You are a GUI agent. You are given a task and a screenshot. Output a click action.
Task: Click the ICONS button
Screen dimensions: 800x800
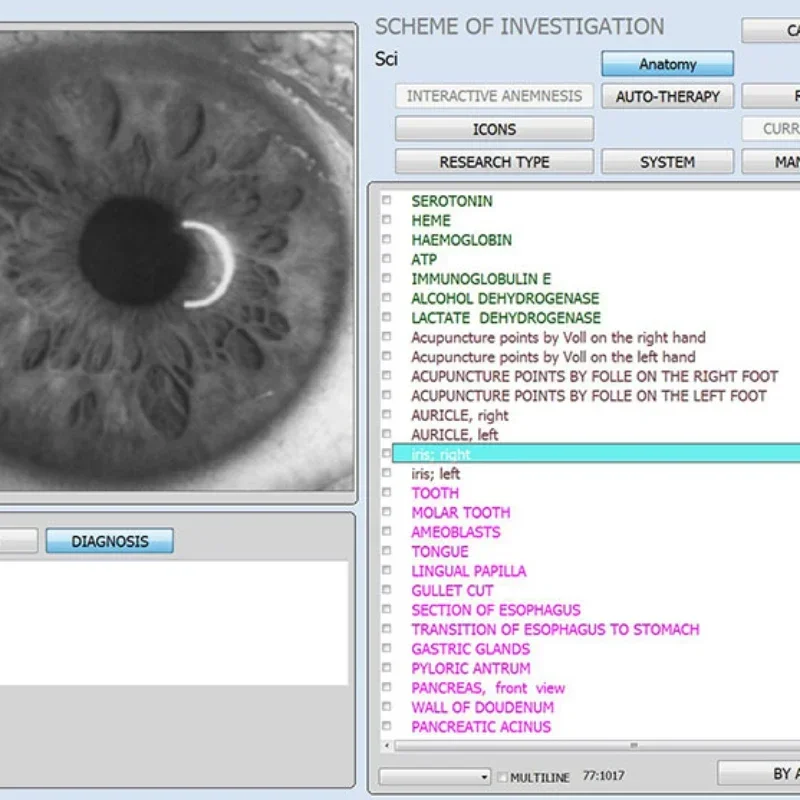494,129
